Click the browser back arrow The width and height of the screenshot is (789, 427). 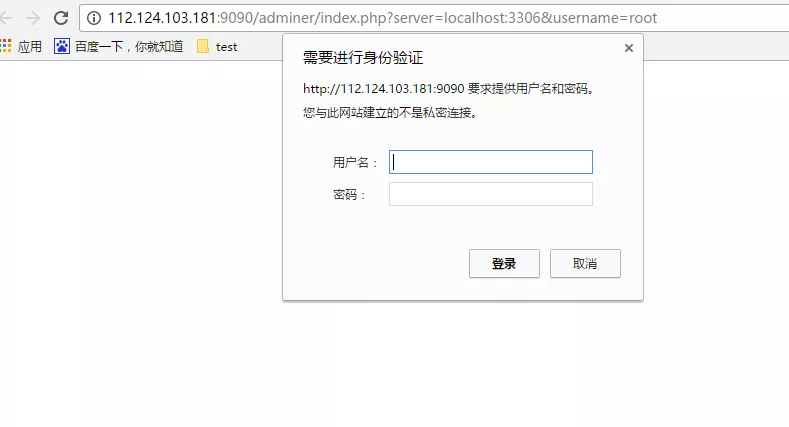(6, 18)
